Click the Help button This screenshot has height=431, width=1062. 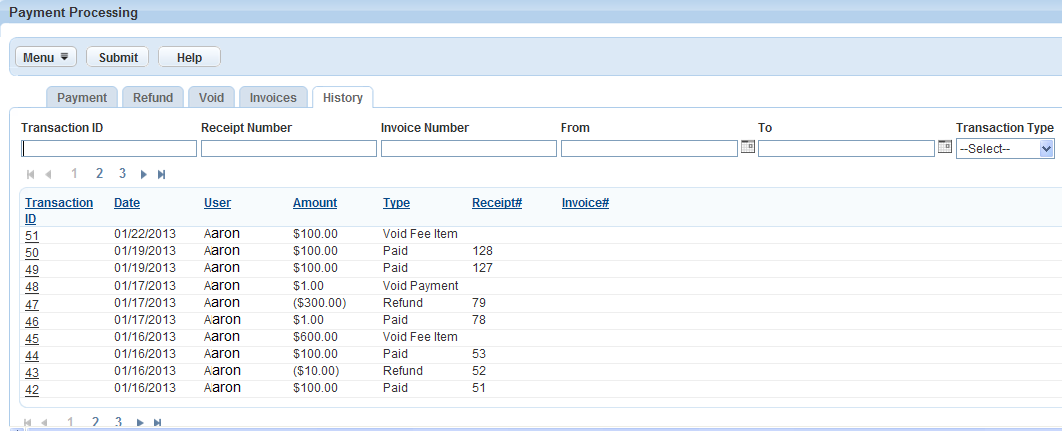pos(189,58)
